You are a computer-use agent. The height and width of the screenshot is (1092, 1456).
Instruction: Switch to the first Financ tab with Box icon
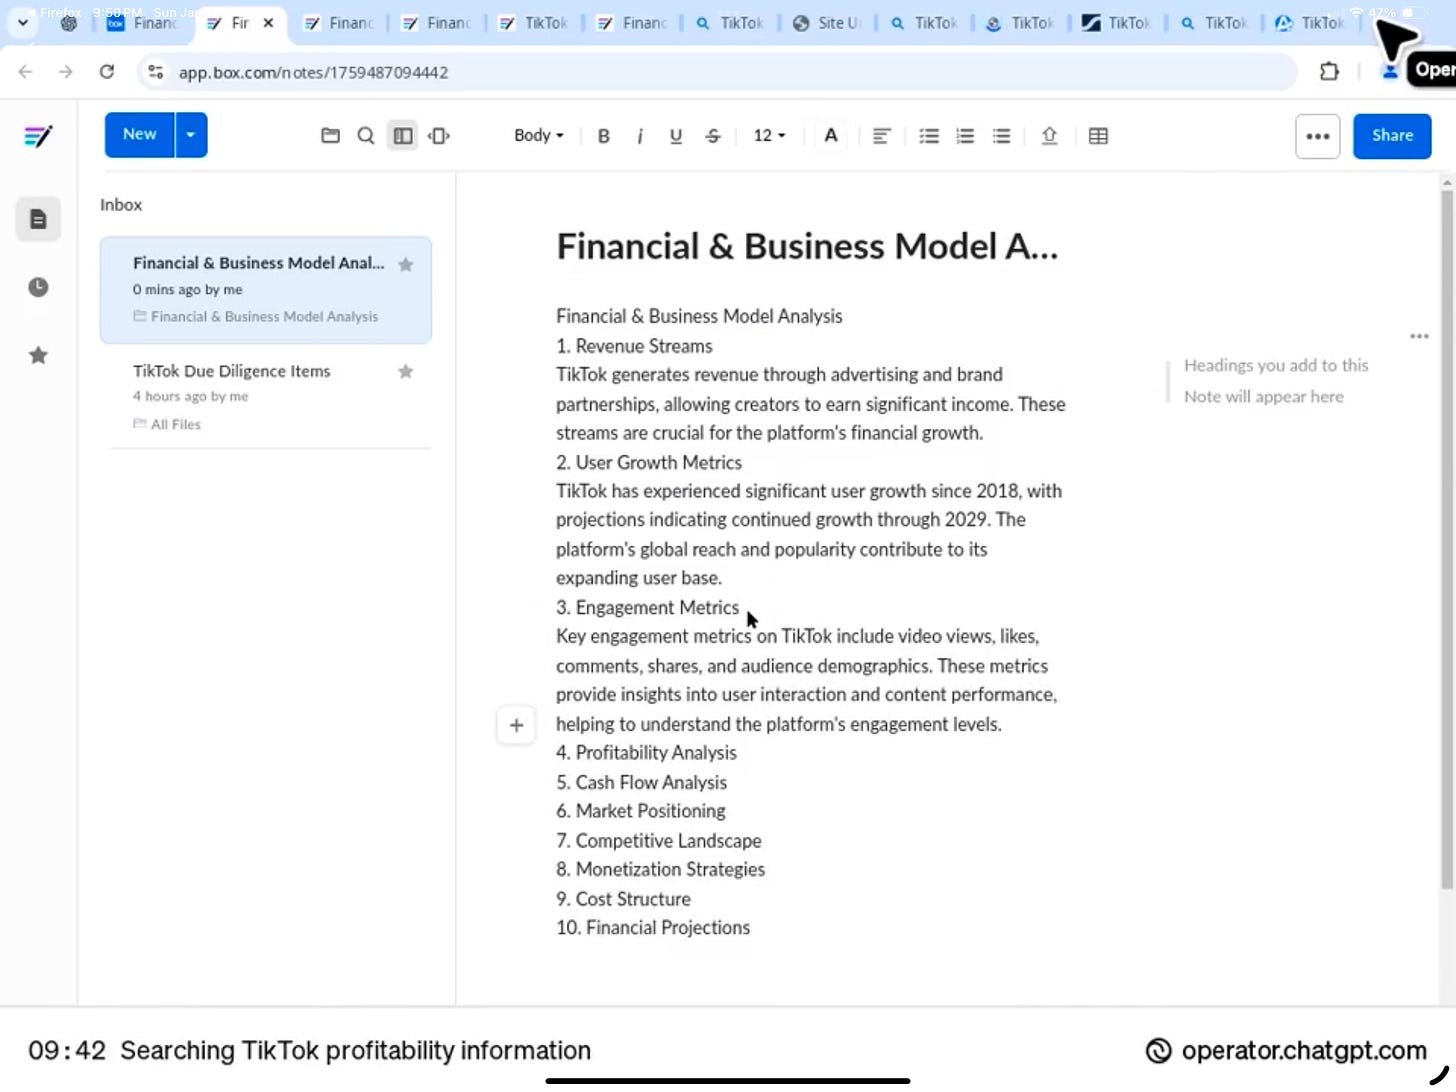point(141,23)
